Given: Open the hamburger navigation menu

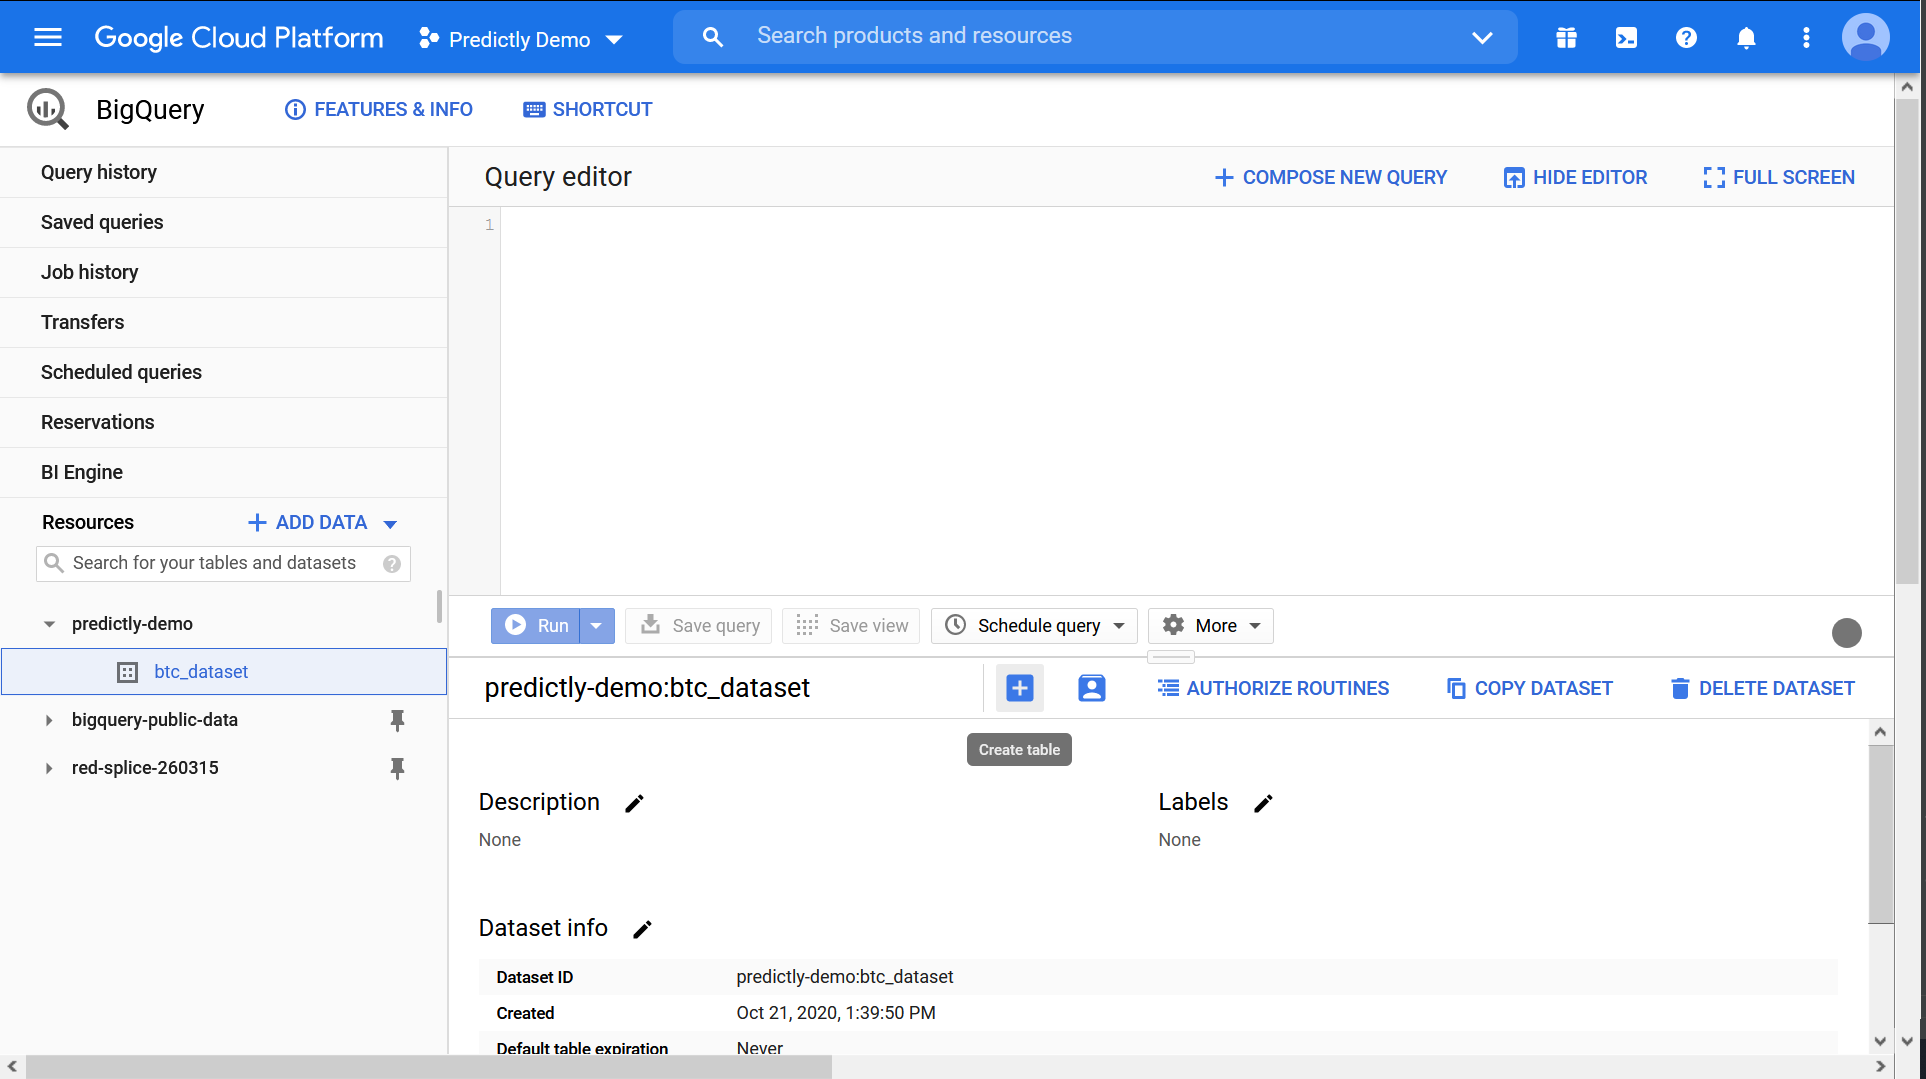Looking at the screenshot, I should [x=48, y=38].
